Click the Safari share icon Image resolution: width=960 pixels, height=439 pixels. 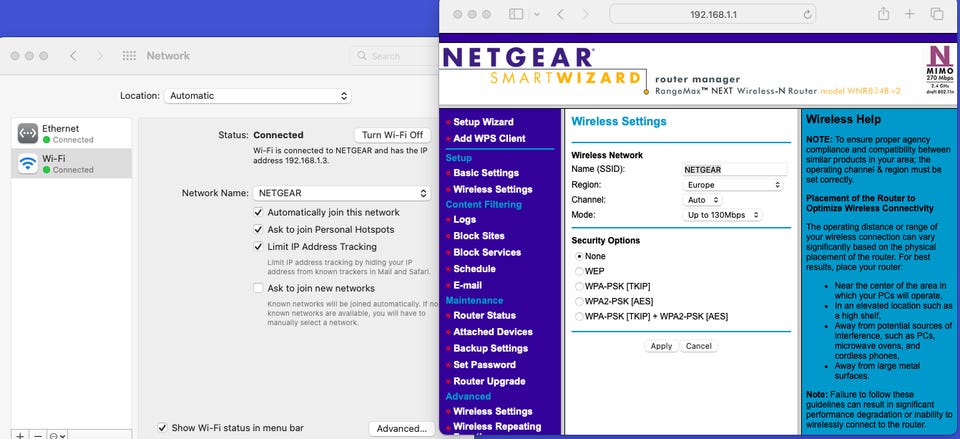pyautogui.click(x=883, y=14)
